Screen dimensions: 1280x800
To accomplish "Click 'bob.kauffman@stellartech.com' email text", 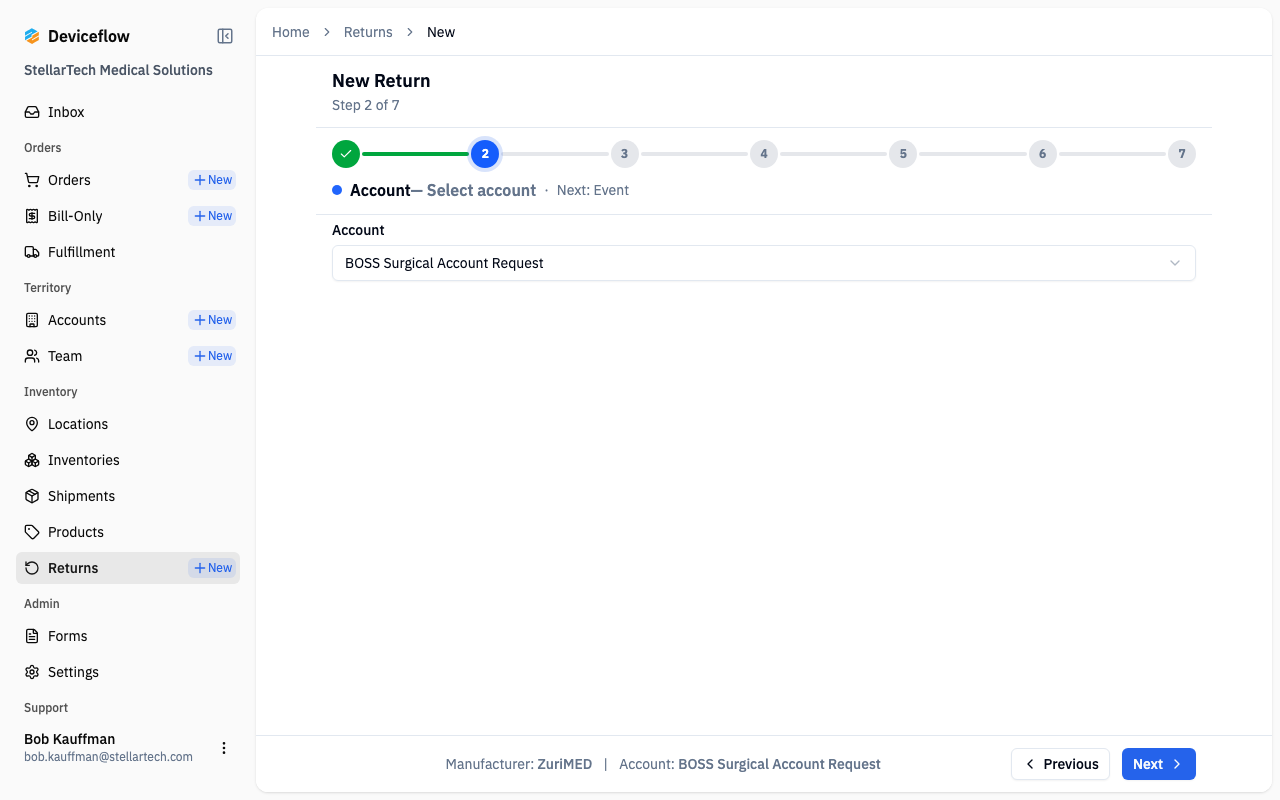I will tap(108, 757).
